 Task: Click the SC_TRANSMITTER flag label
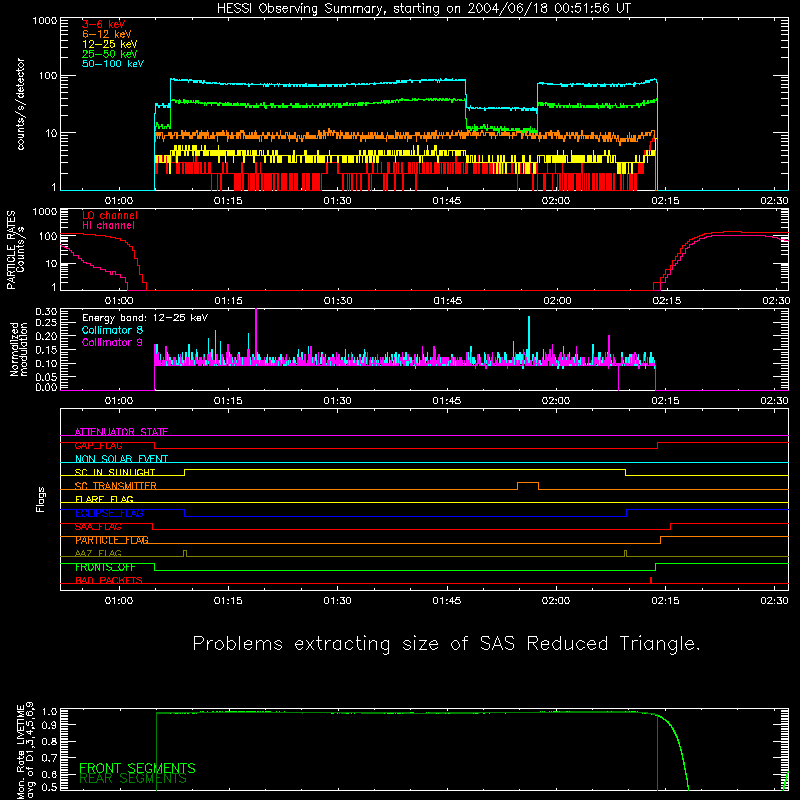(115, 486)
